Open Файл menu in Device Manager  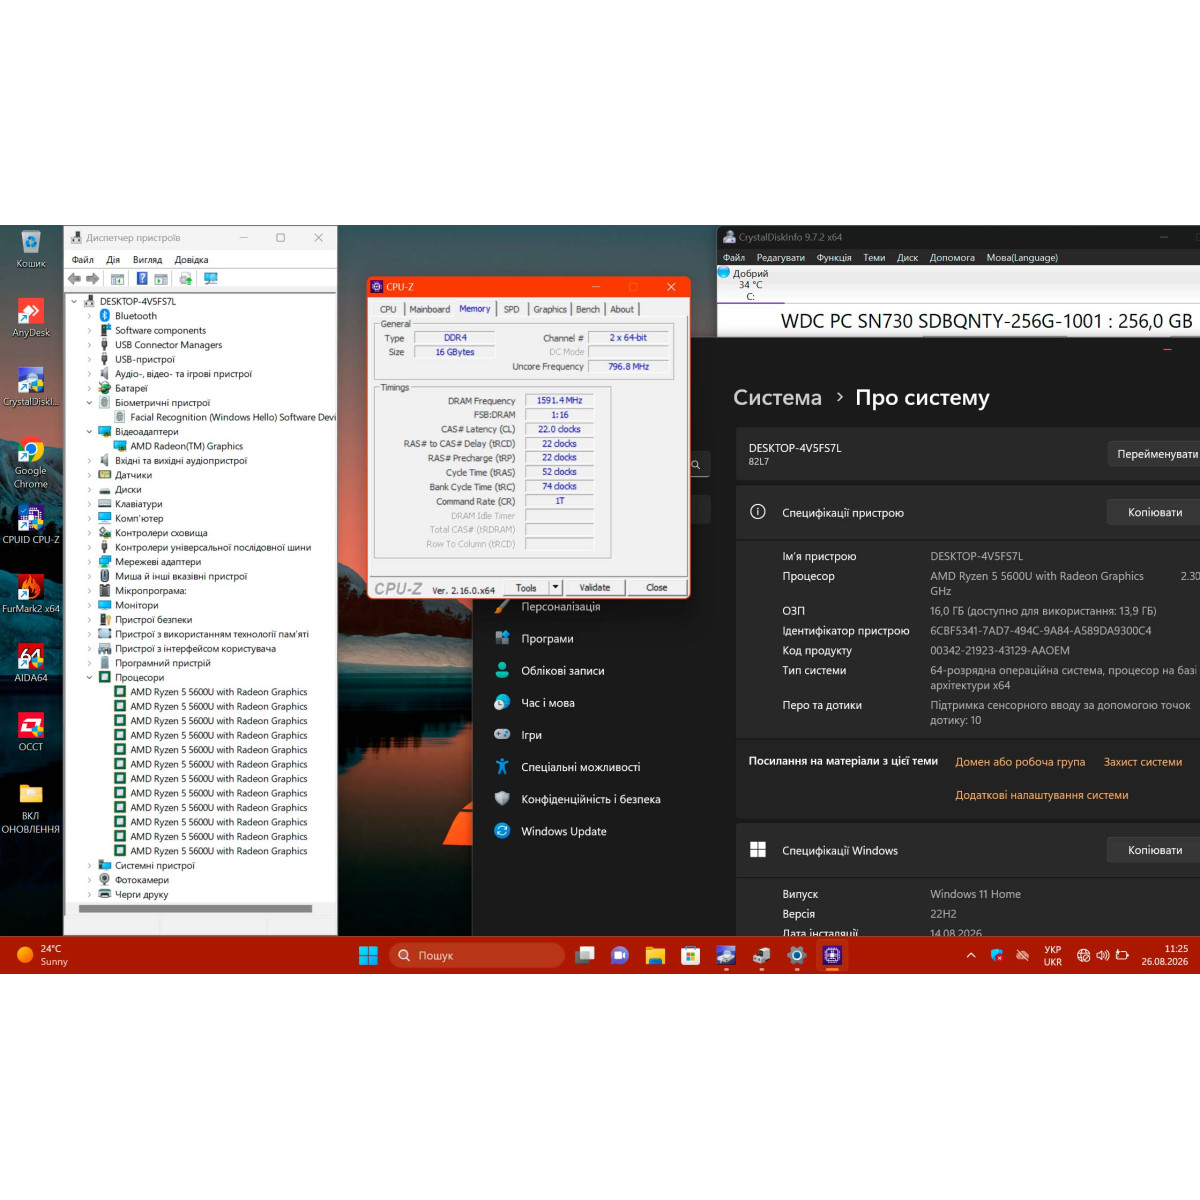tap(83, 260)
